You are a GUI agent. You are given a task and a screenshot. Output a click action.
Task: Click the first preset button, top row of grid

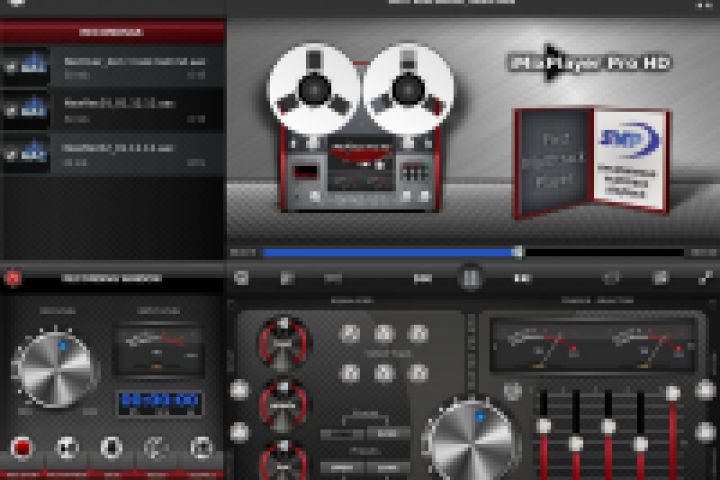point(350,333)
